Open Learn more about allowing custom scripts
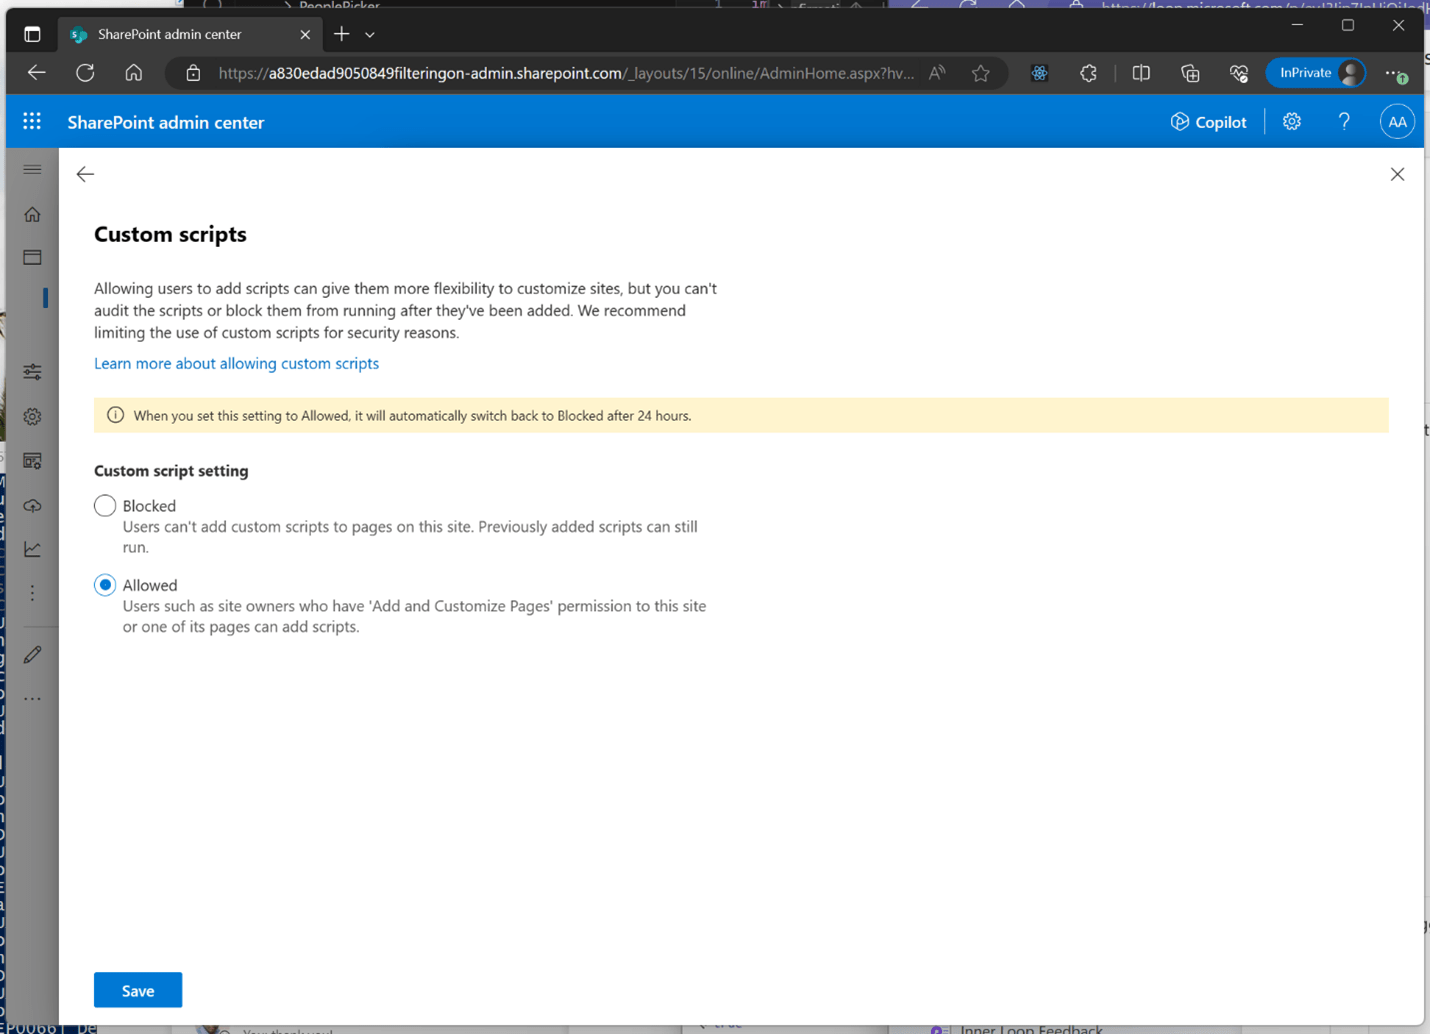This screenshot has height=1034, width=1430. 236,363
